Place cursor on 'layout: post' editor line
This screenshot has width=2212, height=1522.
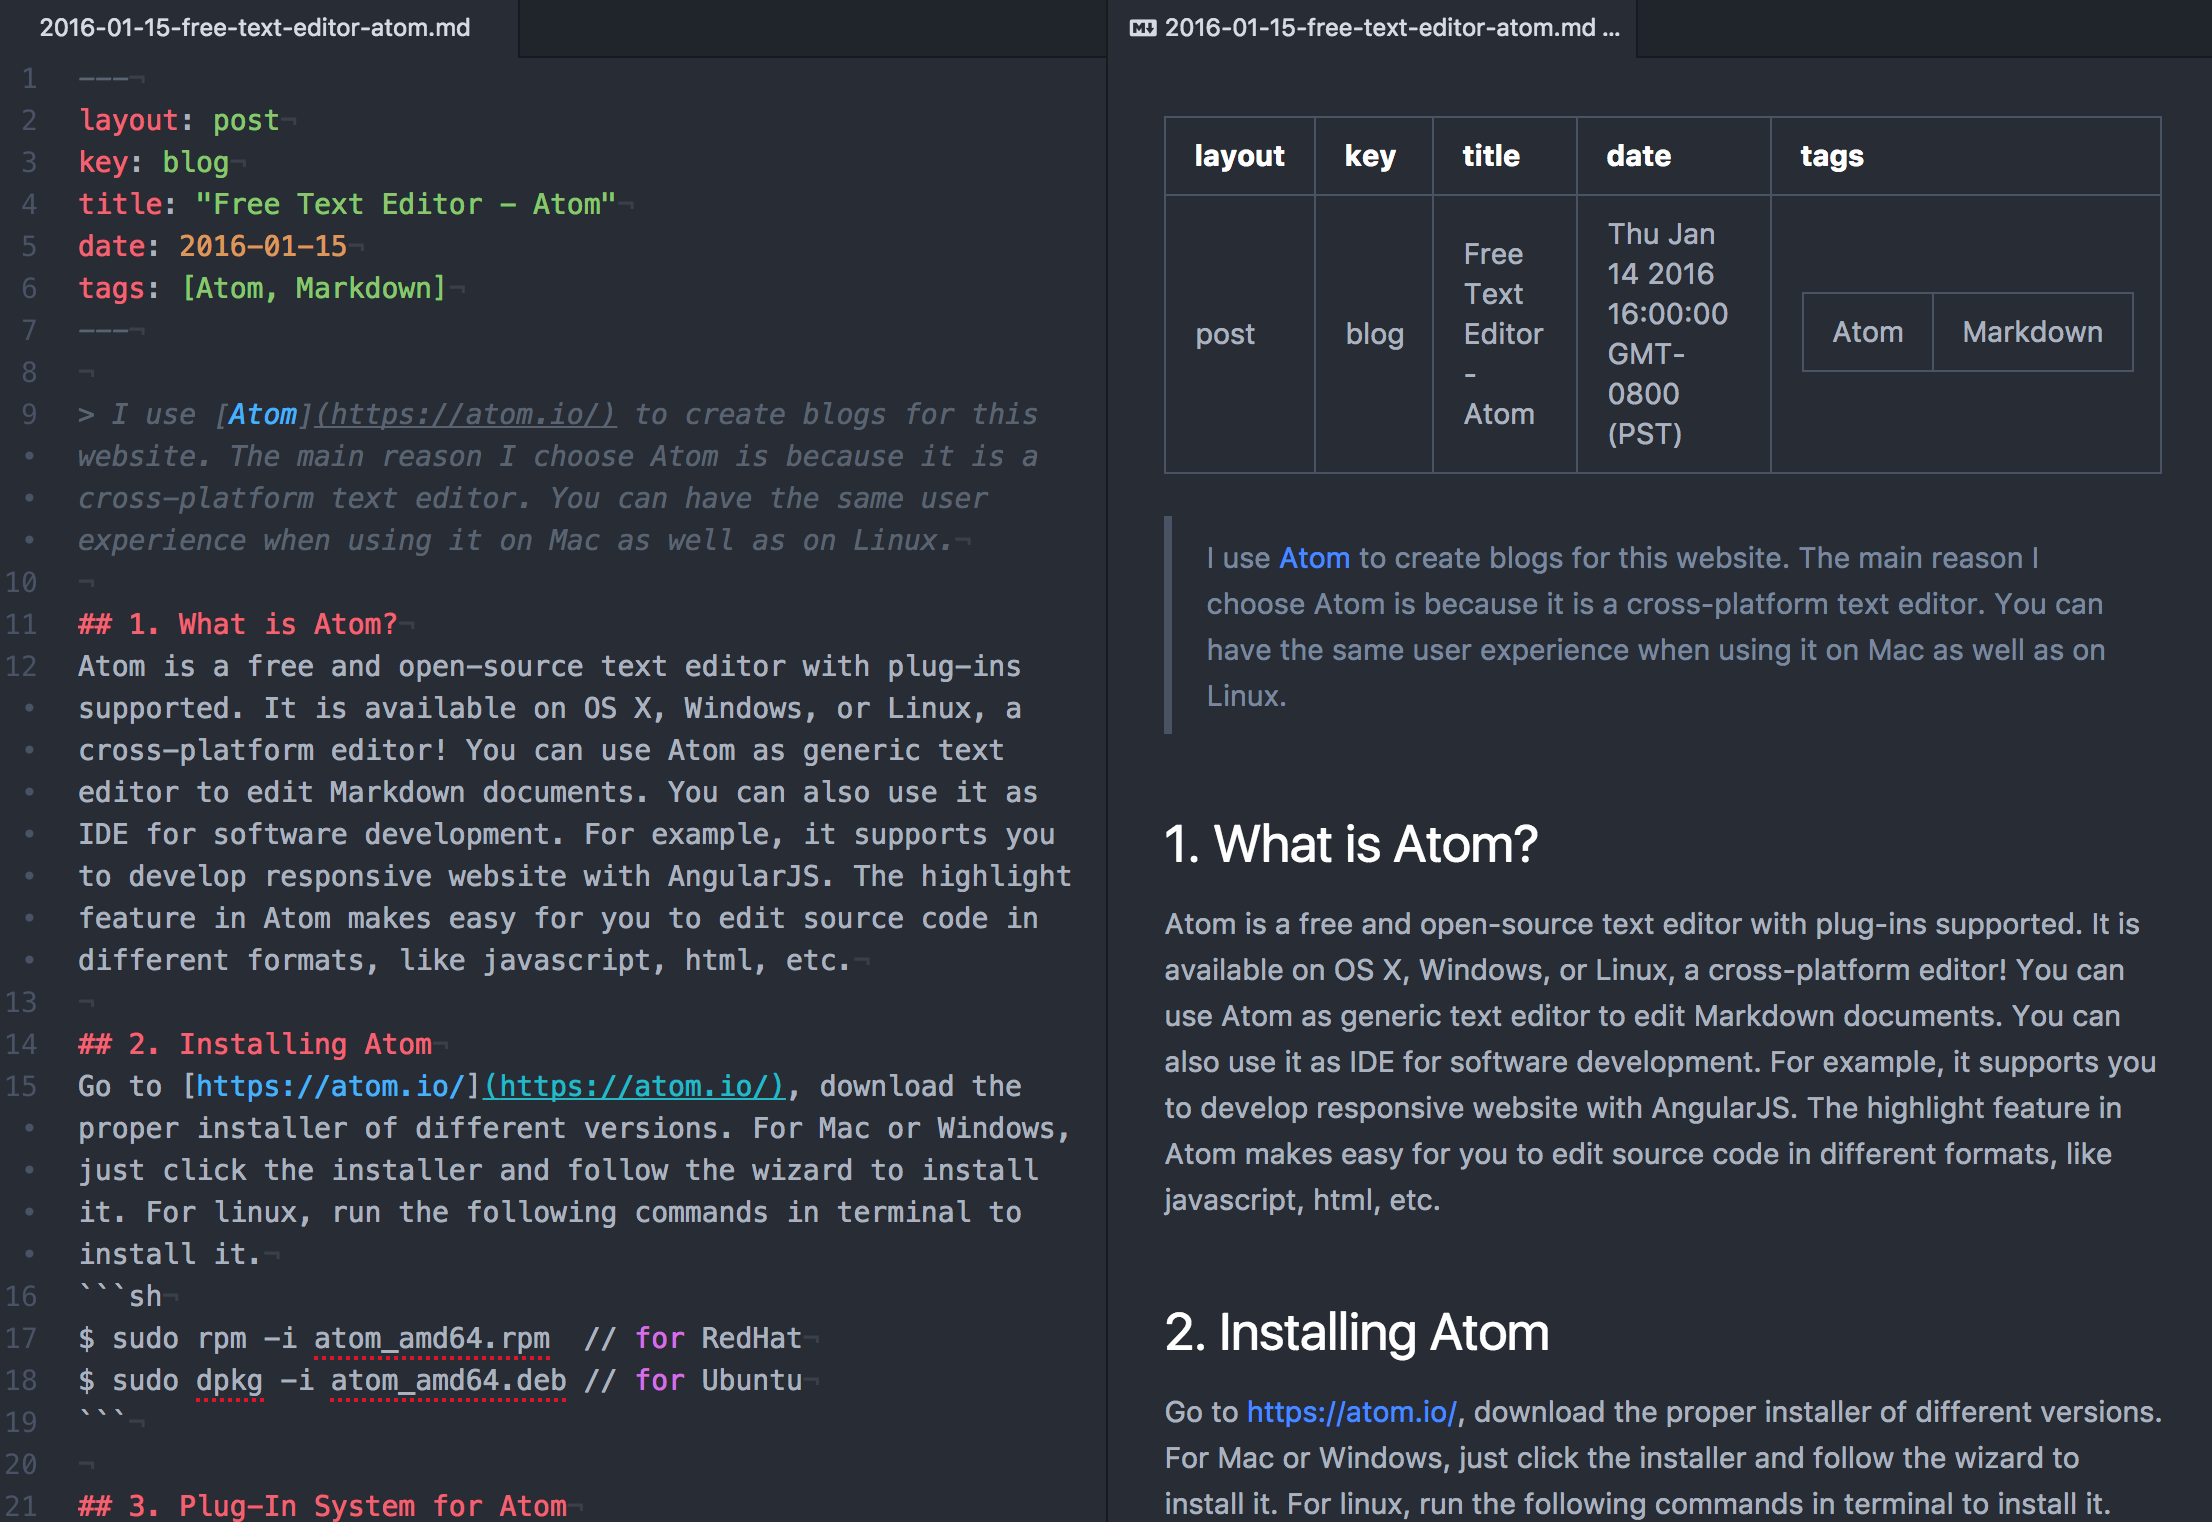[x=180, y=120]
